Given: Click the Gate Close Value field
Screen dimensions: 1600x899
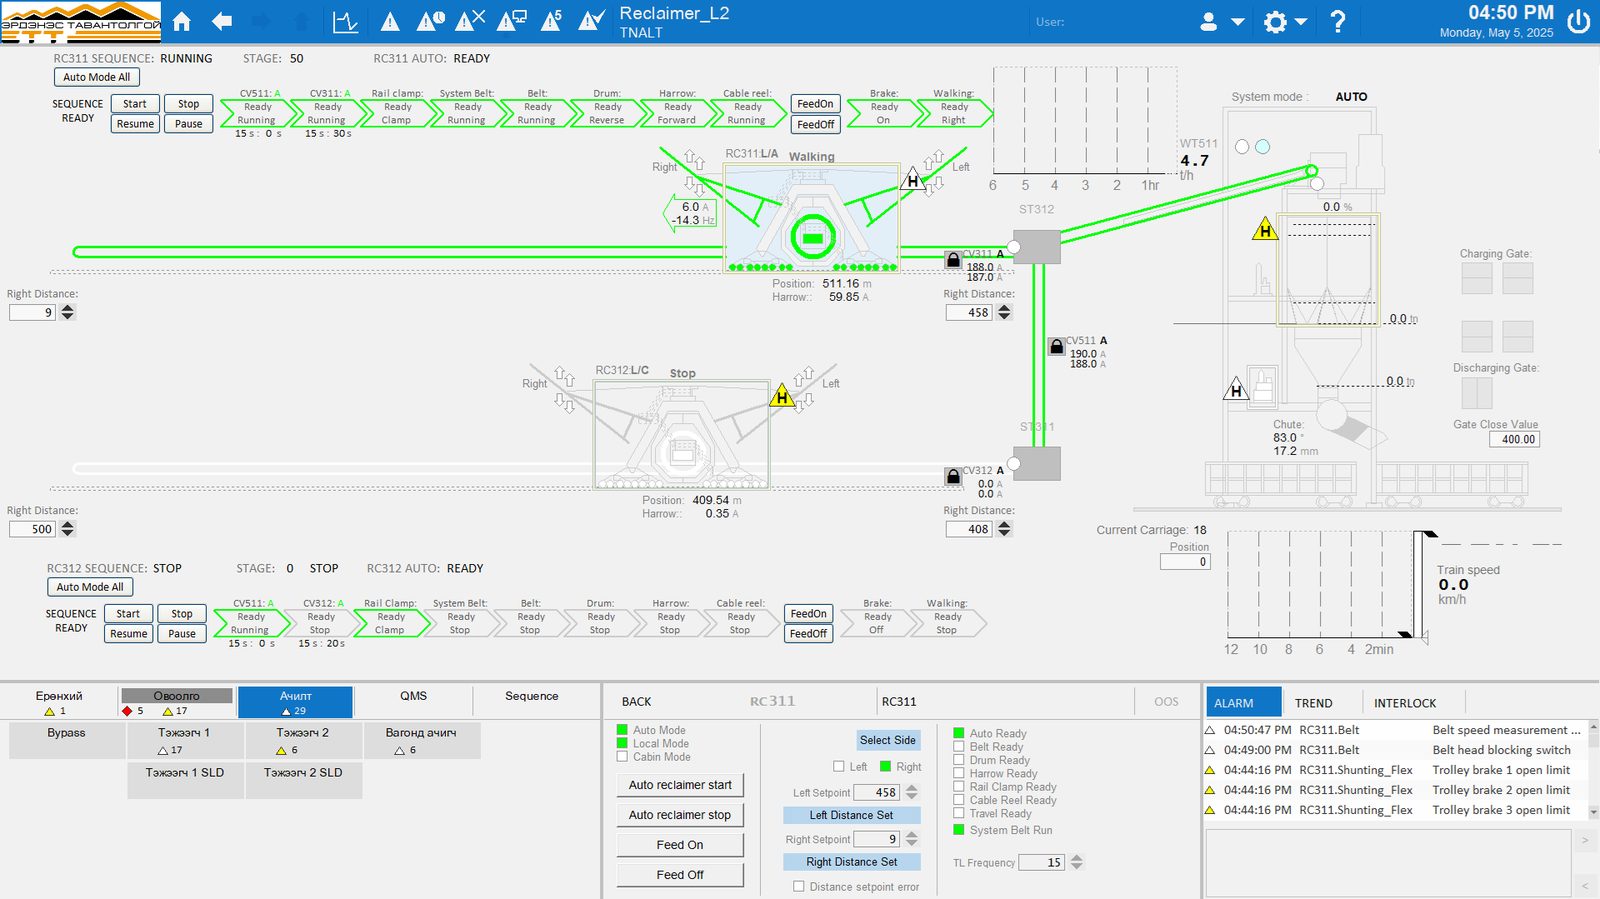Looking at the screenshot, I should click(x=1515, y=439).
